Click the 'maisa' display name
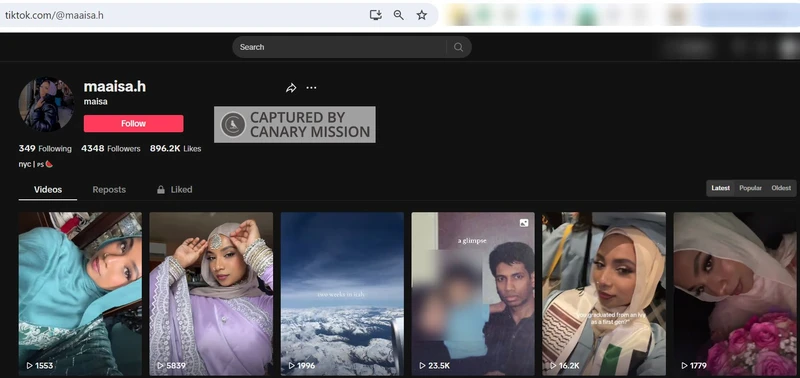The height and width of the screenshot is (378, 800). coord(95,102)
